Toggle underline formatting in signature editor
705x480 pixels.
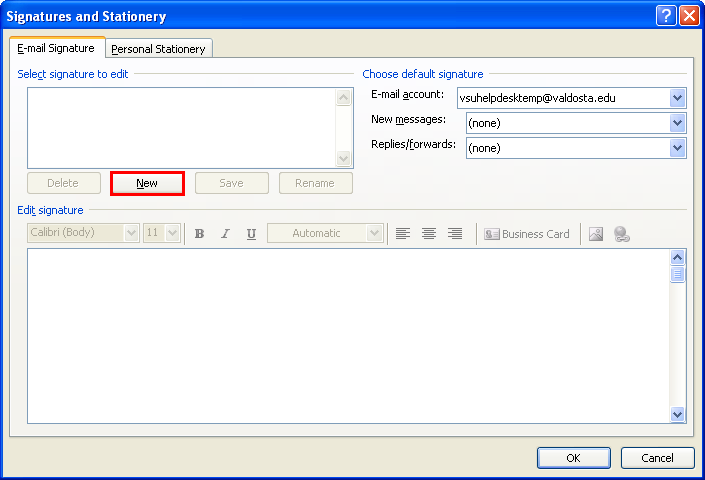coord(251,234)
